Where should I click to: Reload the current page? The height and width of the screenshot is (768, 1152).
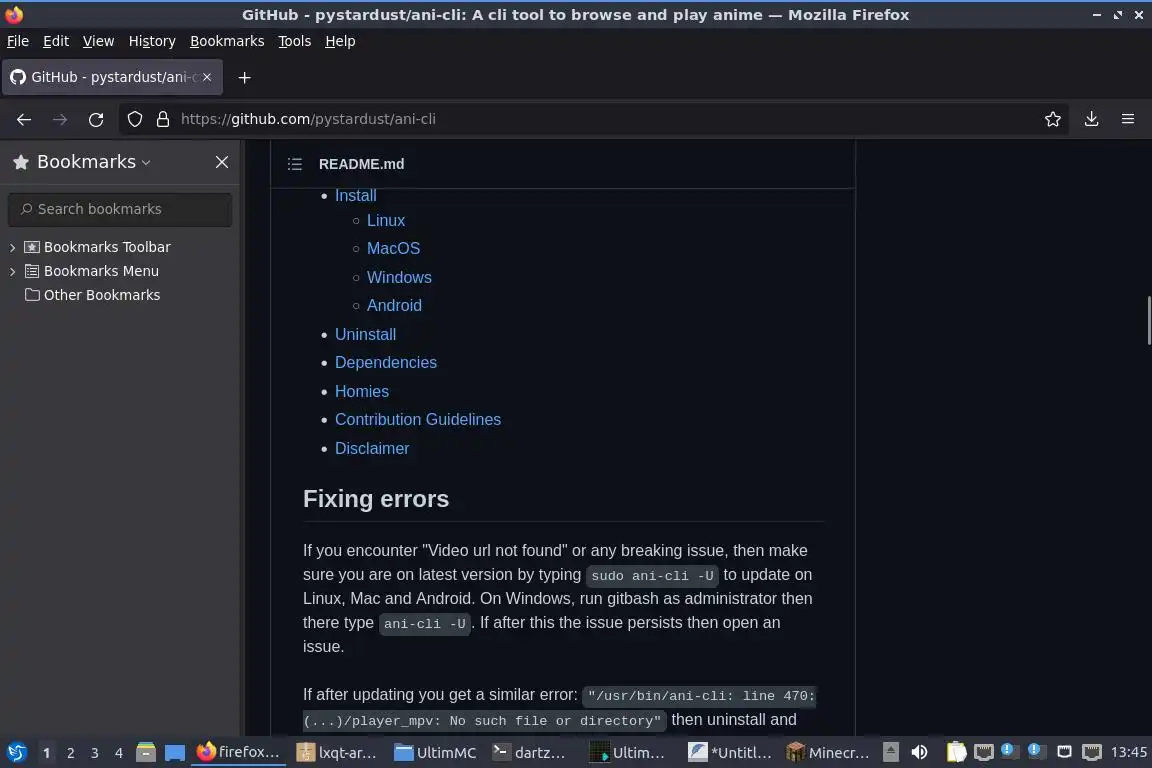96,119
